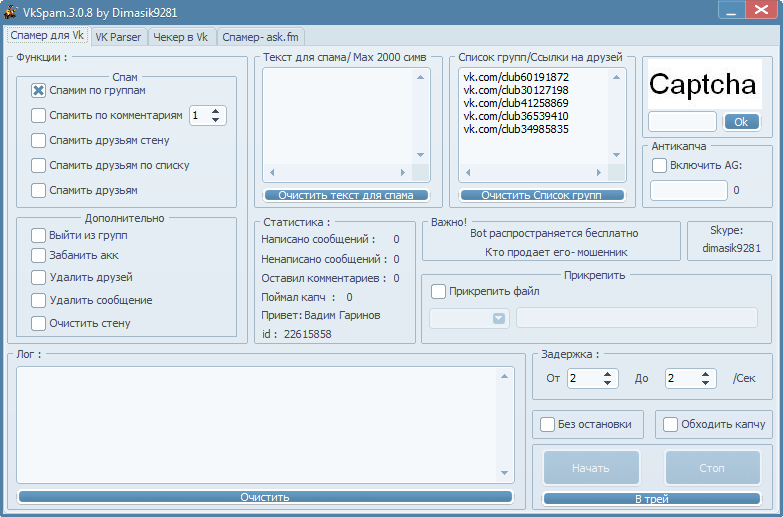
Task: Submit captcha with Ok button
Action: click(x=742, y=122)
